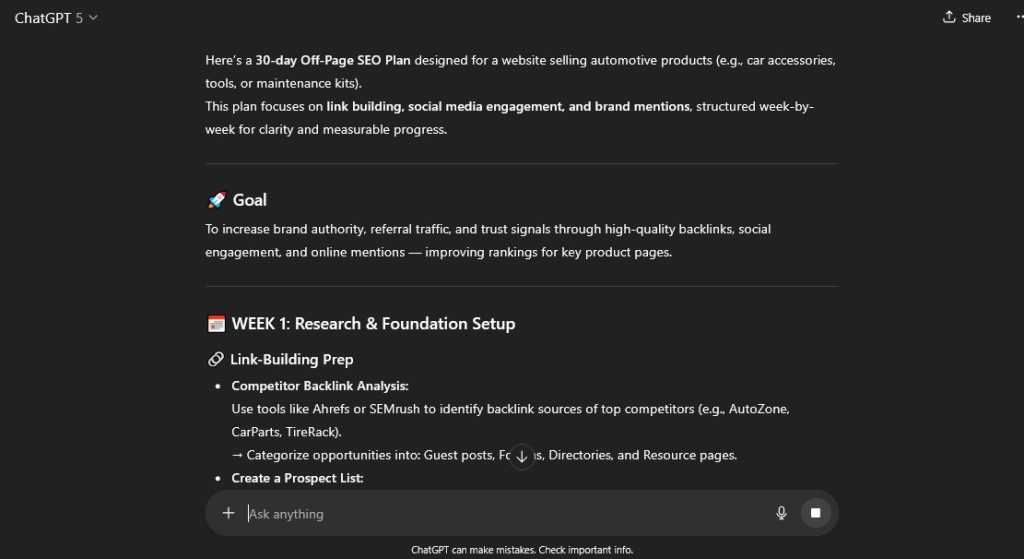Click the Share button
Image resolution: width=1024 pixels, height=559 pixels.
tap(967, 18)
